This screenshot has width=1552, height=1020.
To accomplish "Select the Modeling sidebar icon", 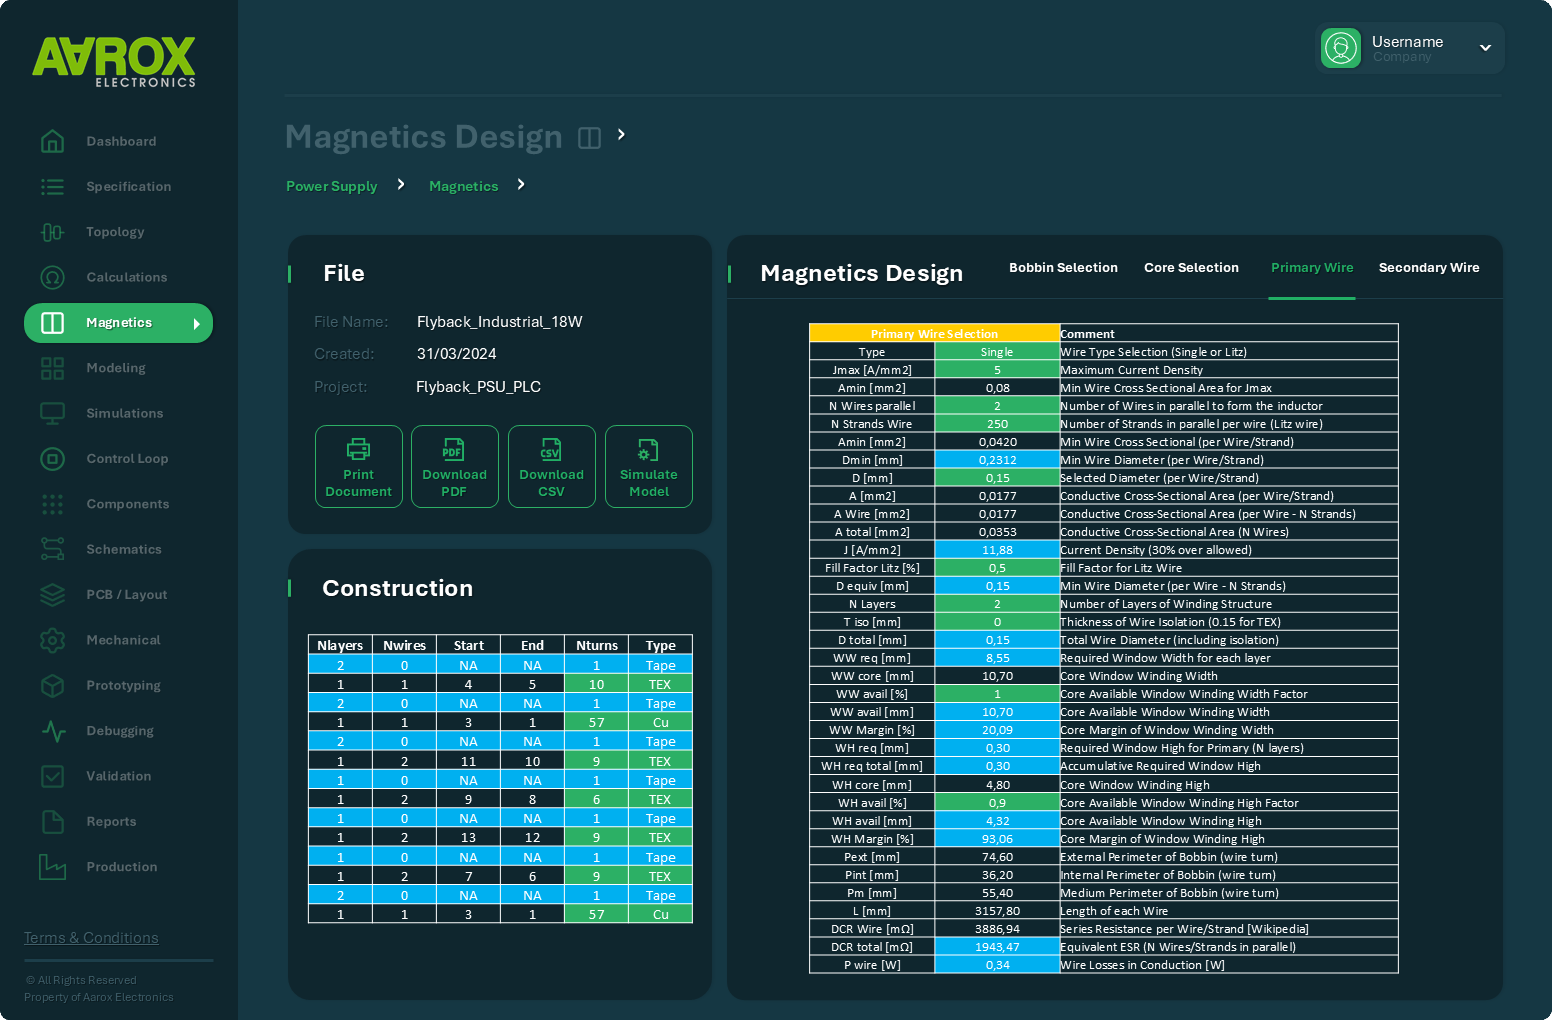I will (52, 368).
